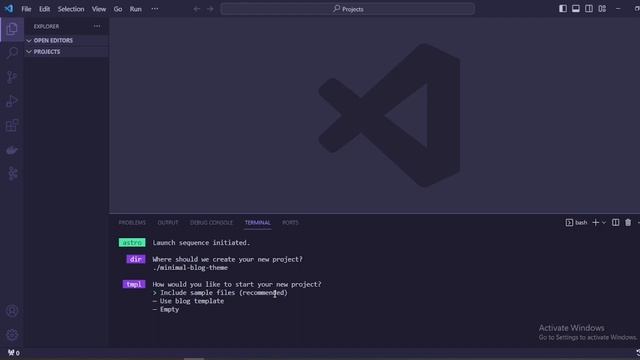This screenshot has width=640, height=360.
Task: Kill the terminal with the trash icon
Action: (628, 222)
